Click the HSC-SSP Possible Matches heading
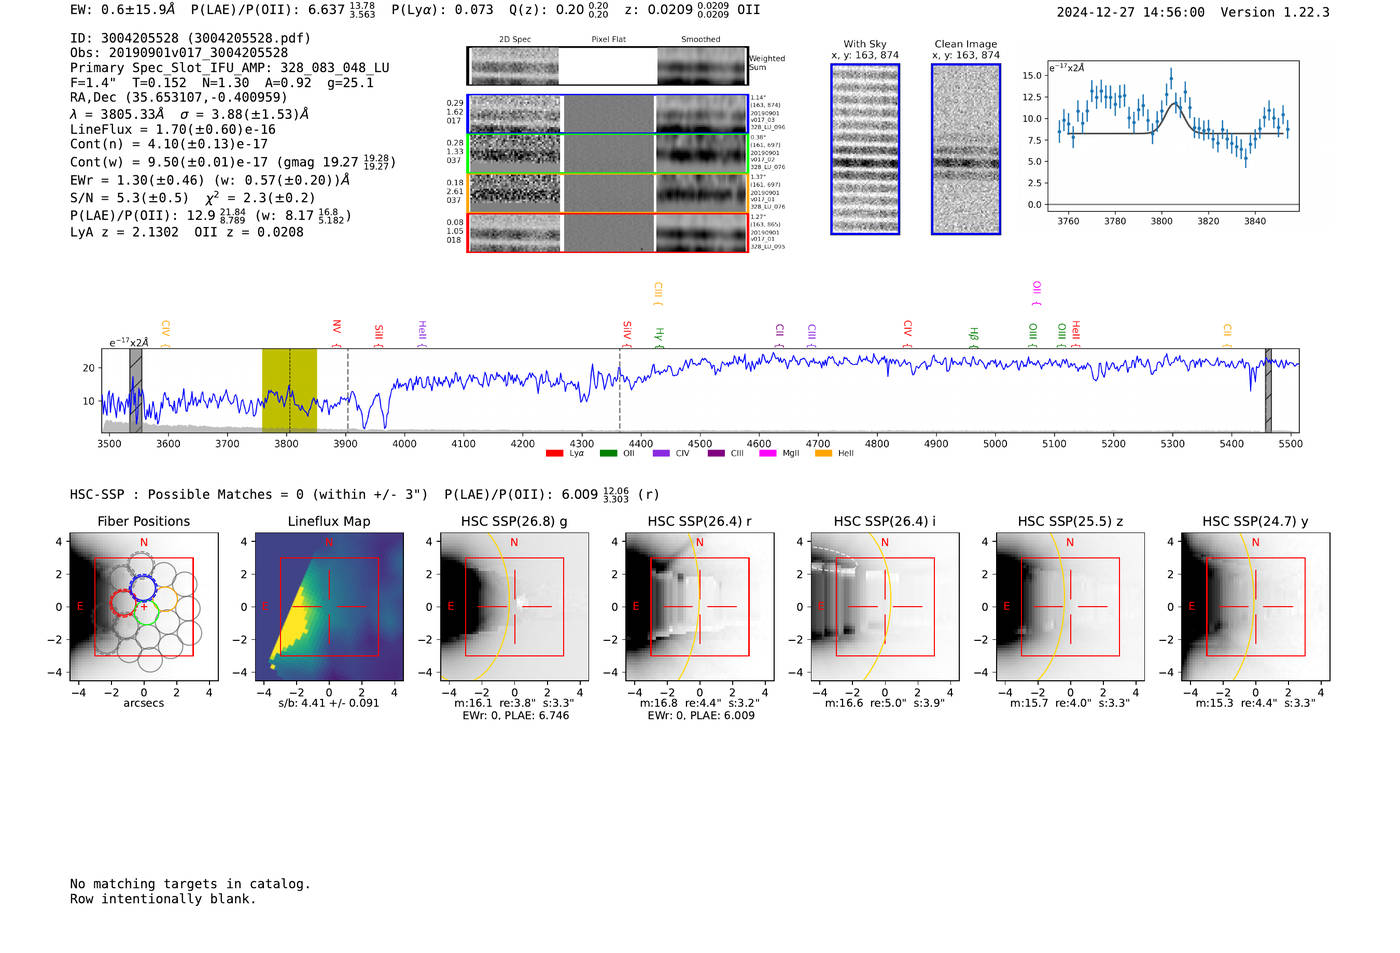The image size is (1400, 953). click(365, 494)
